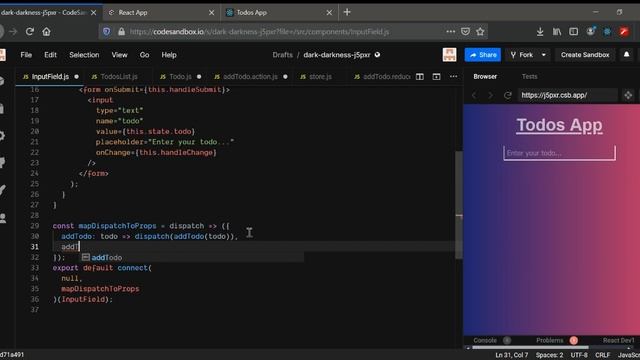Click the preview URL address field
The width and height of the screenshot is (640, 360).
pyautogui.click(x=567, y=95)
